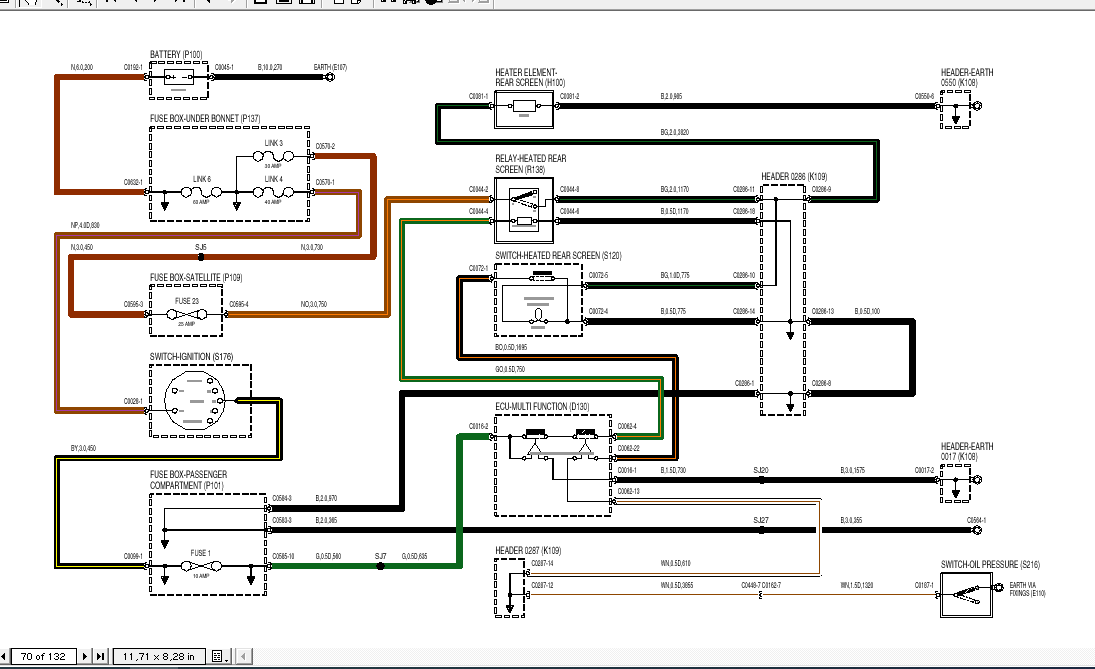This screenshot has height=669, width=1095.
Task: Go to the next page arrow
Action: point(84,656)
